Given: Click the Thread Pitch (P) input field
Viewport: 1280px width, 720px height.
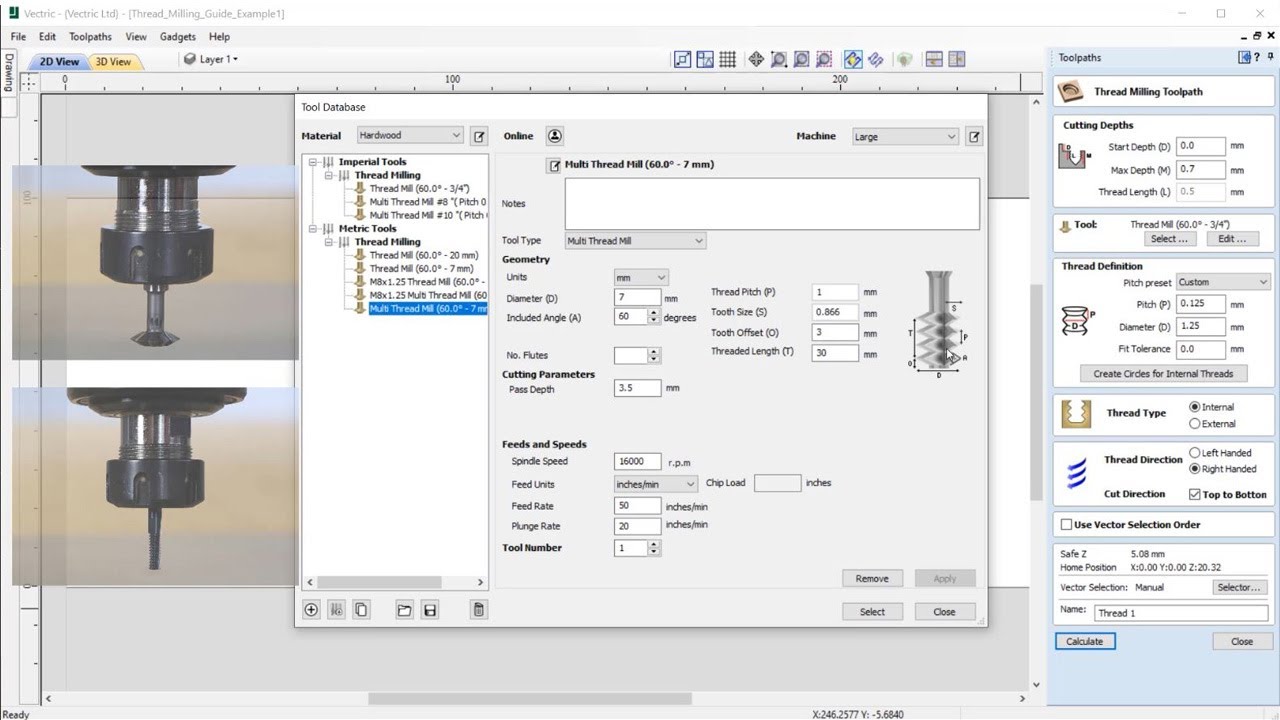Looking at the screenshot, I should (x=835, y=292).
